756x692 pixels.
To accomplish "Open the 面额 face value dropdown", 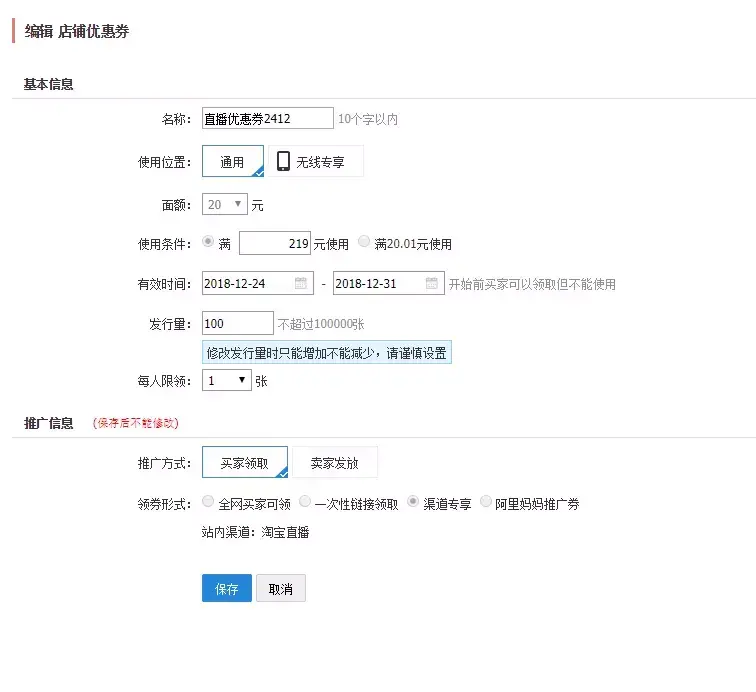I will click(225, 204).
